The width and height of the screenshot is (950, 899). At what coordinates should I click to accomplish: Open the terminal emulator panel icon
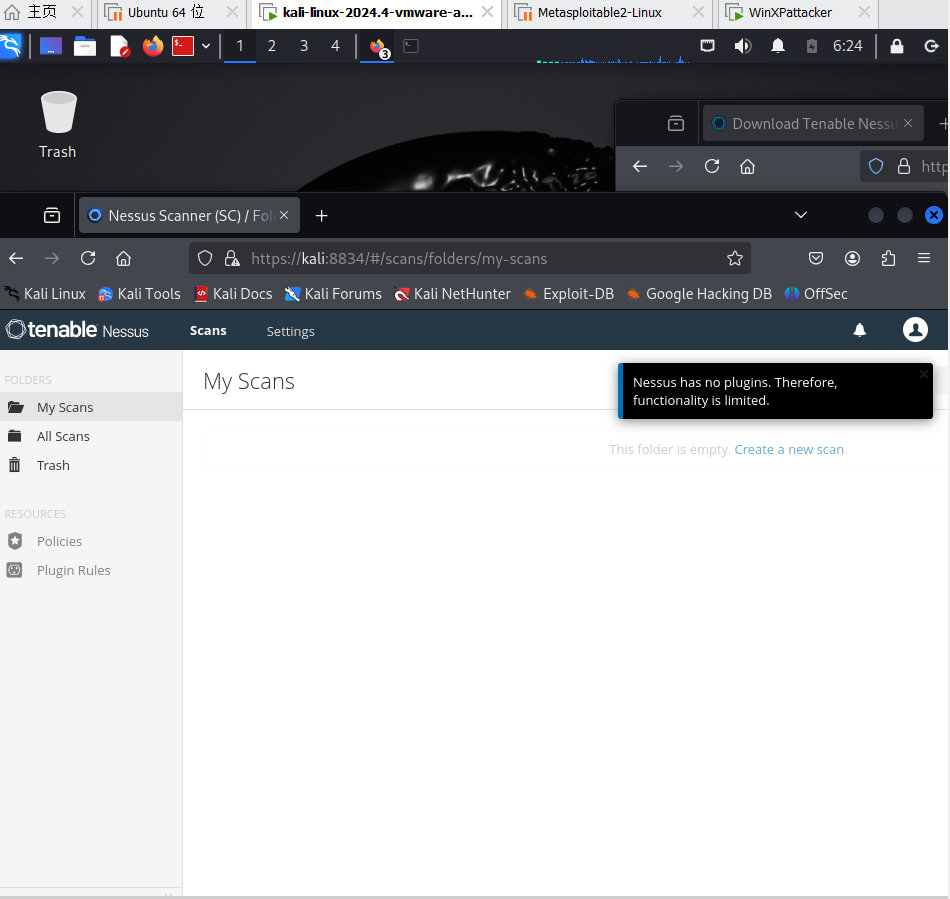click(182, 46)
